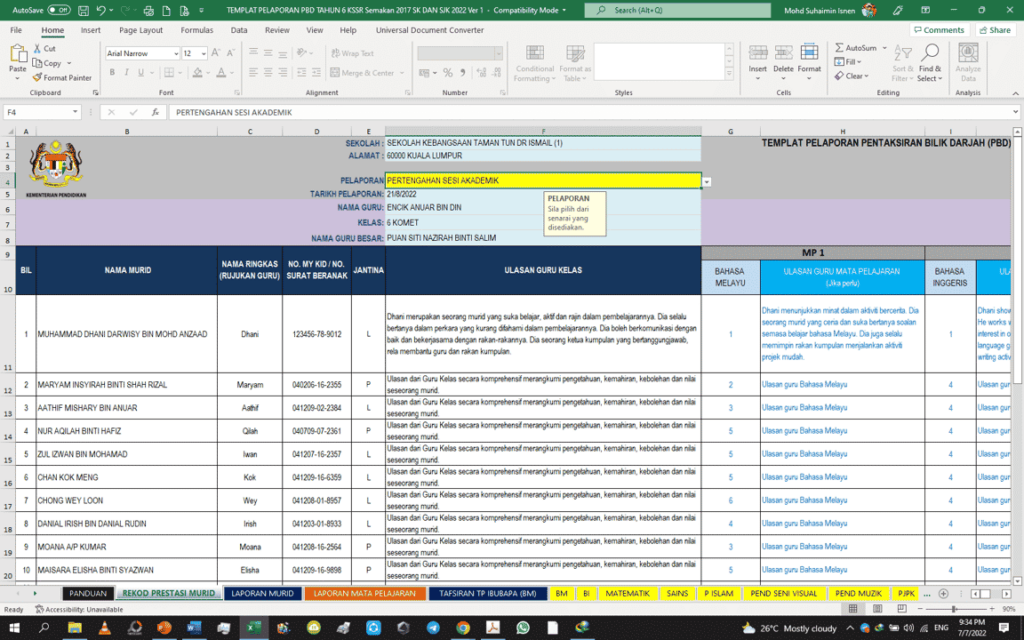Click the Undo arrow icon
This screenshot has width=1024, height=640.
click(103, 10)
